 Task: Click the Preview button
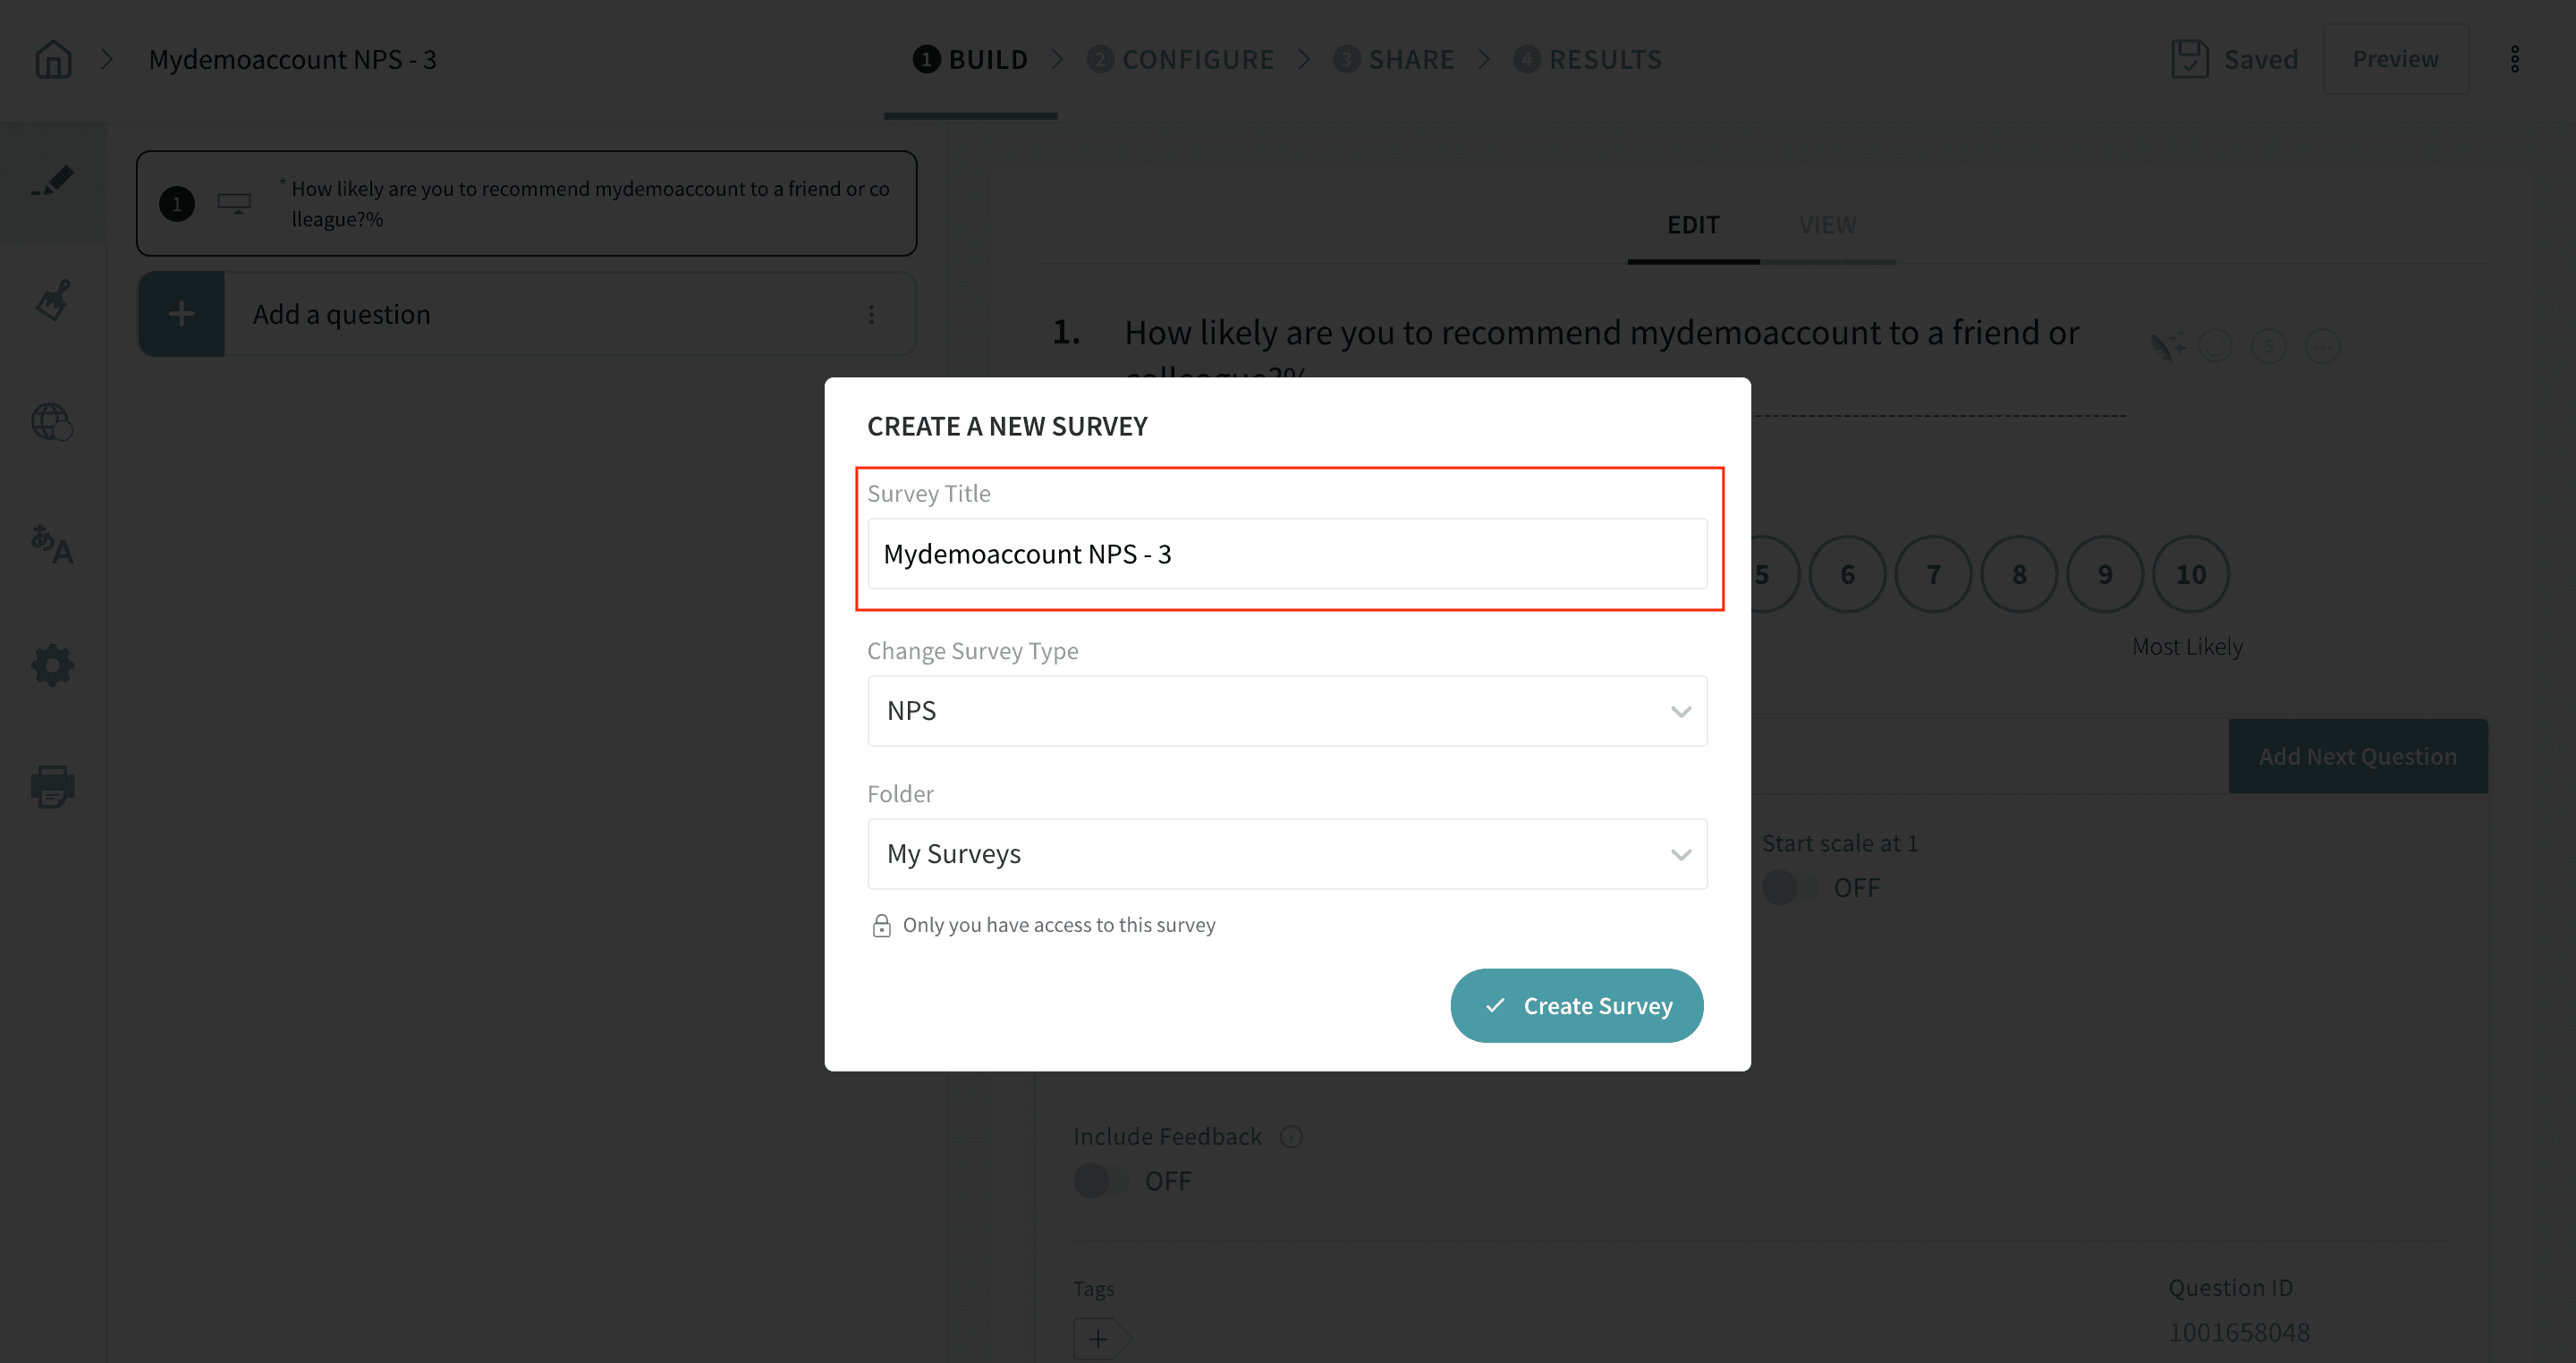(x=2395, y=60)
